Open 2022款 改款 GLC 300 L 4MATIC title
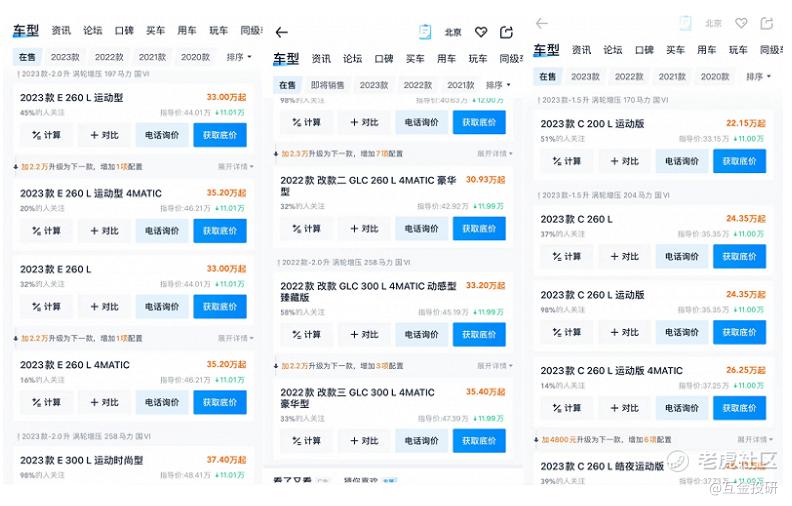The image size is (792, 506). tap(368, 292)
